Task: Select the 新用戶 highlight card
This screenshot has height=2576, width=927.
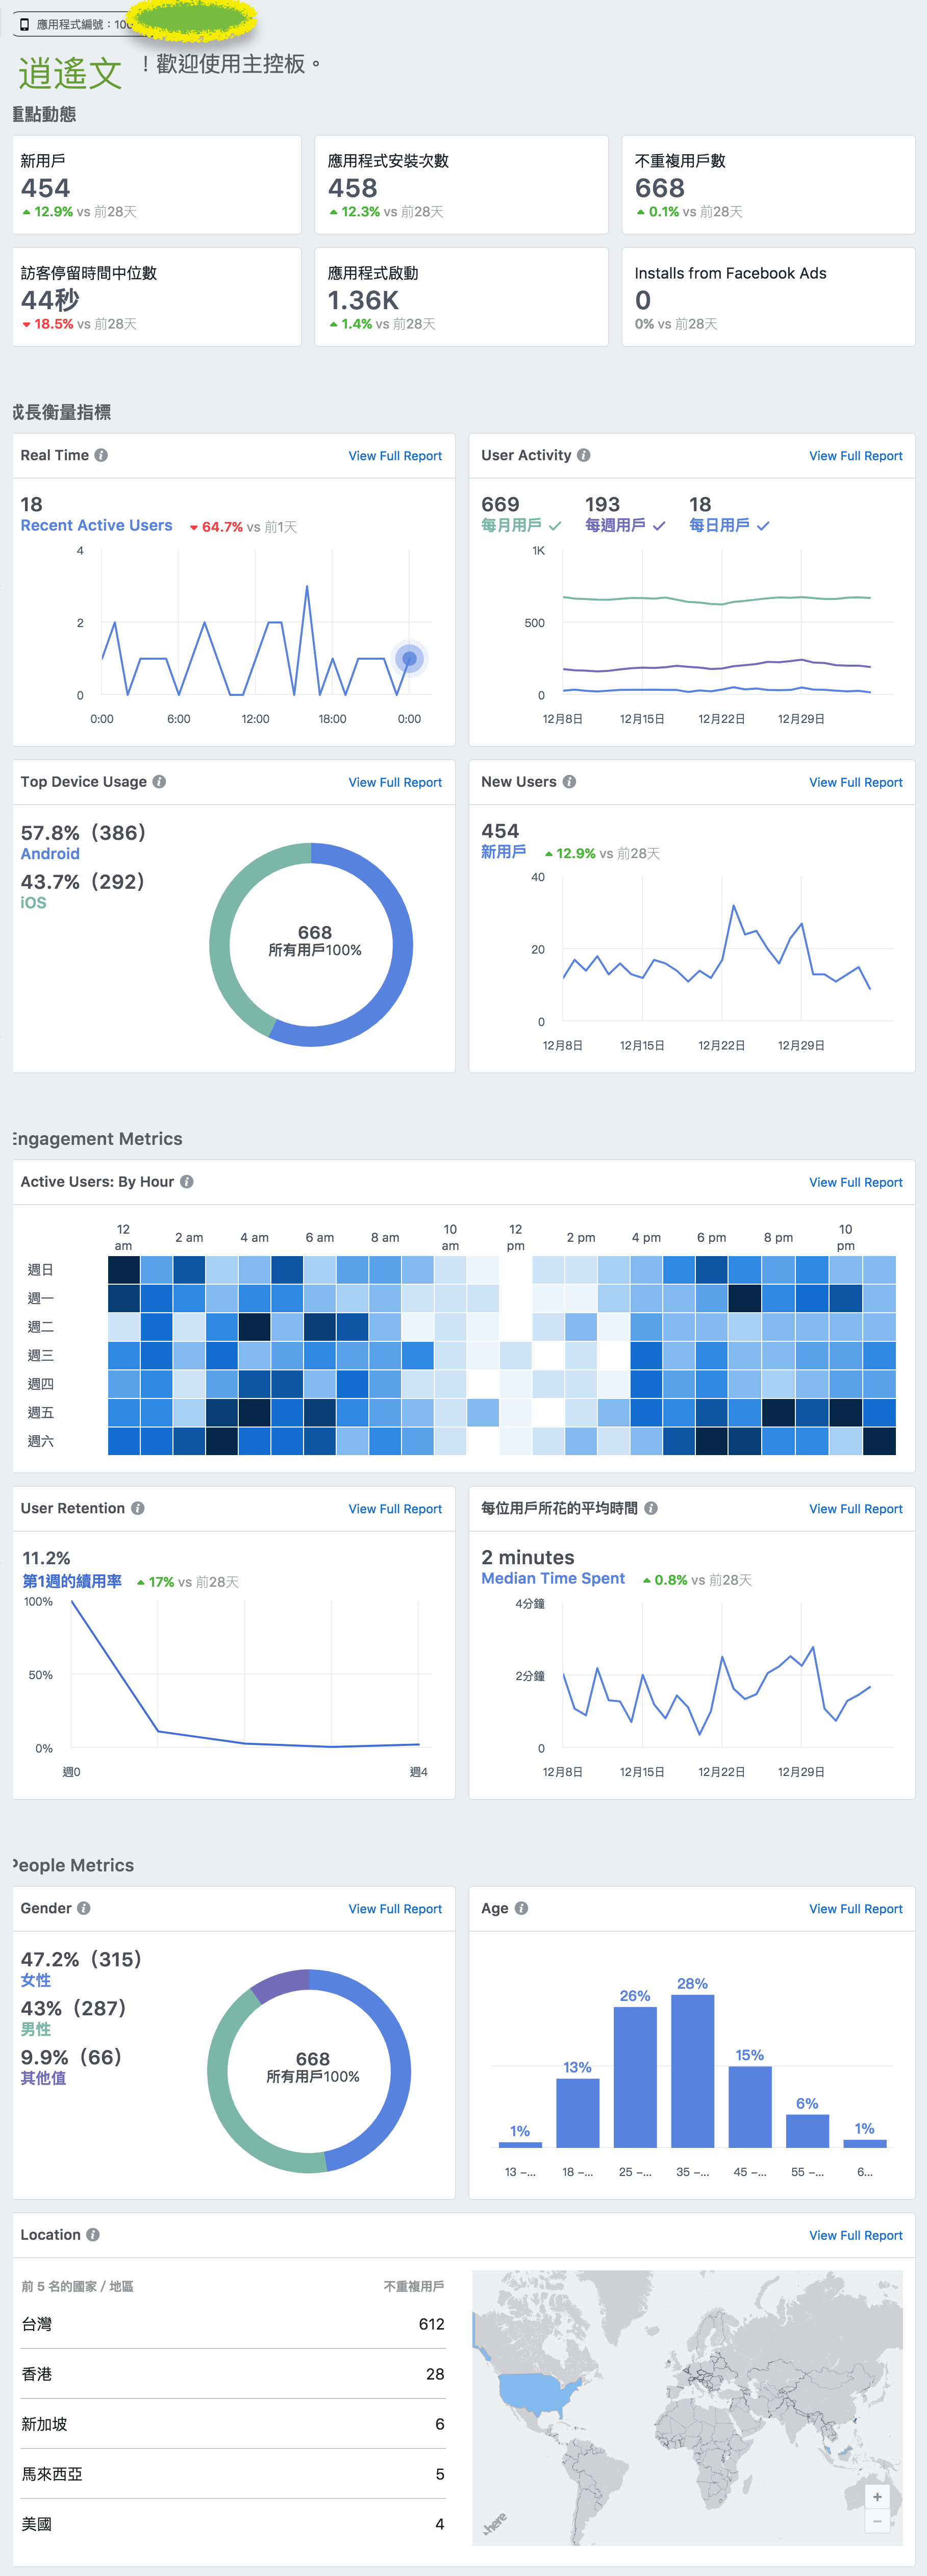Action: [157, 185]
